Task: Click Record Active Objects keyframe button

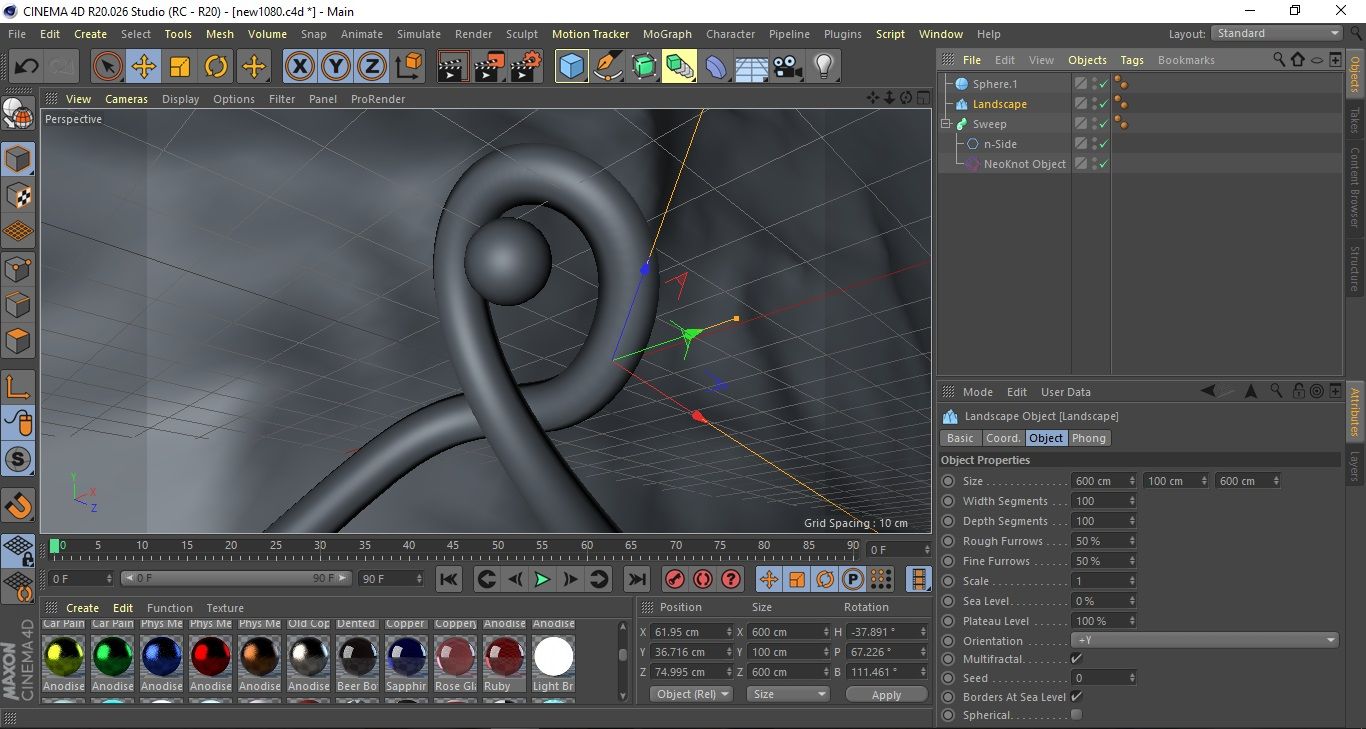Action: (675, 579)
